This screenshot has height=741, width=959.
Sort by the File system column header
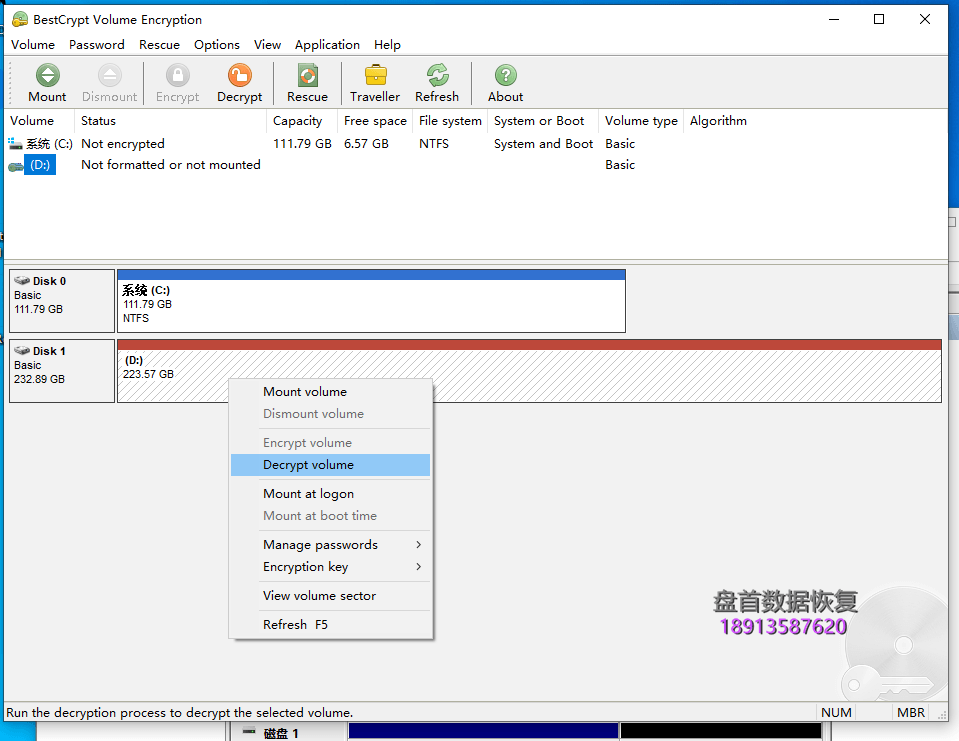pos(450,121)
